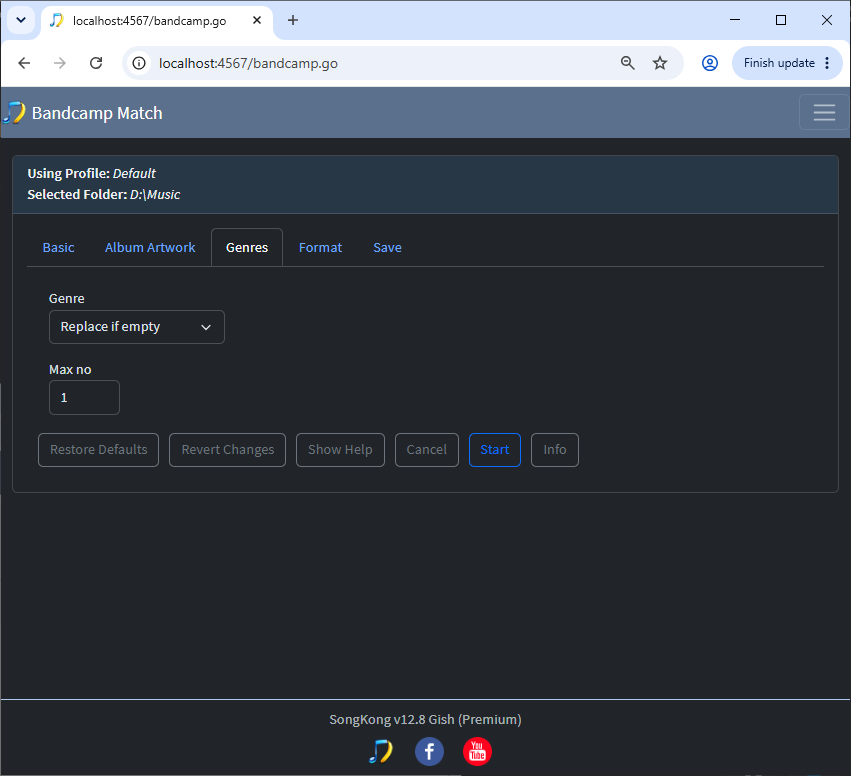Screen dimensions: 851x776
Task: Open the Facebook icon in the footer
Action: point(429,752)
